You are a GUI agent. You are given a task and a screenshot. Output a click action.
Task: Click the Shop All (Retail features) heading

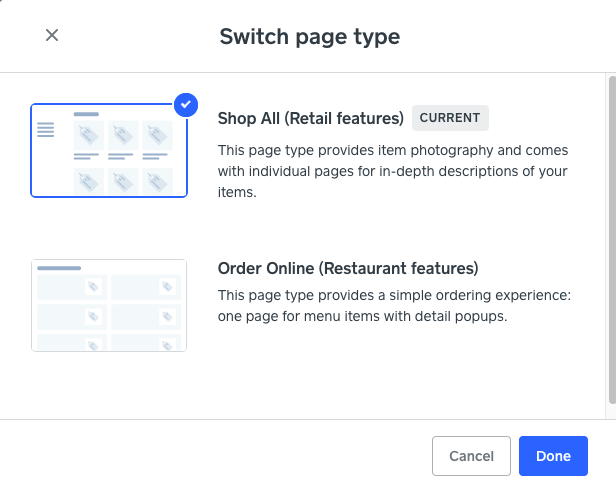311,118
